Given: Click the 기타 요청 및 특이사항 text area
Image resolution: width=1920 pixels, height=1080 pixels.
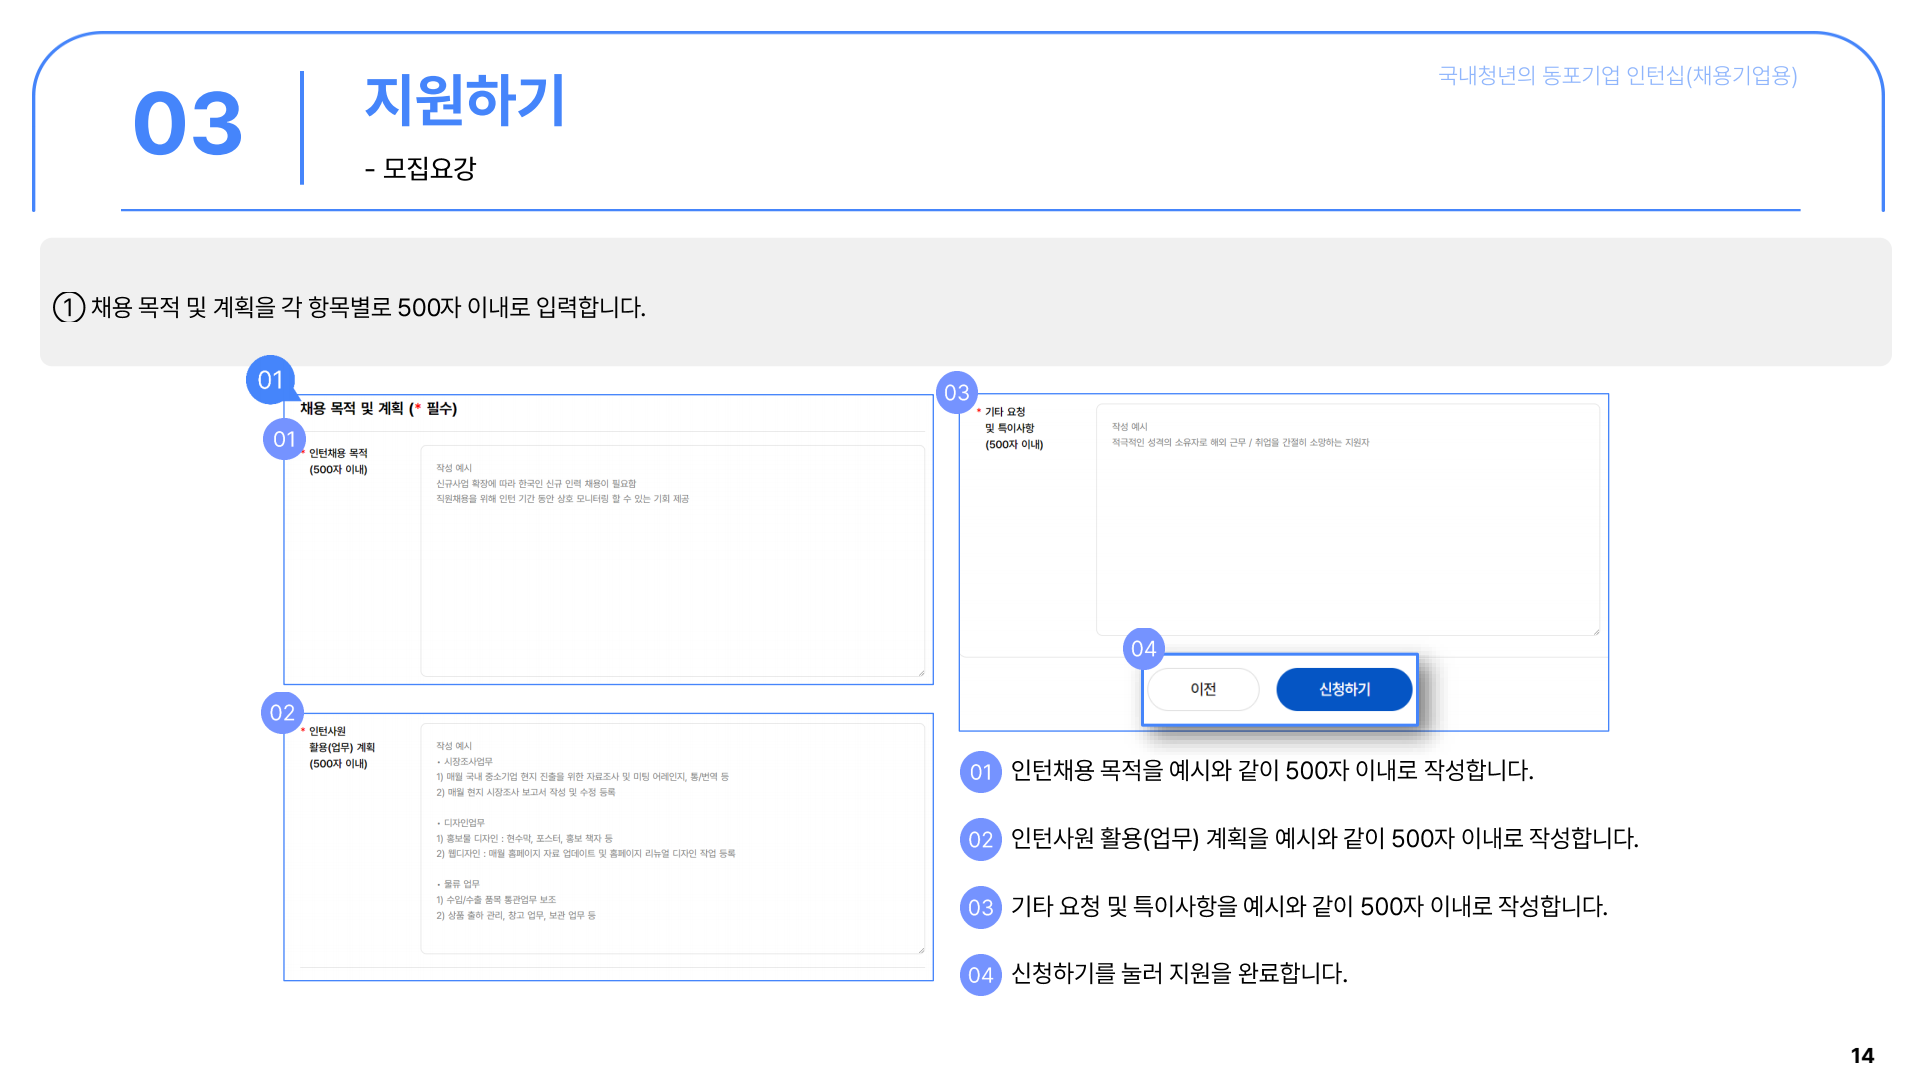Looking at the screenshot, I should 1347,540.
